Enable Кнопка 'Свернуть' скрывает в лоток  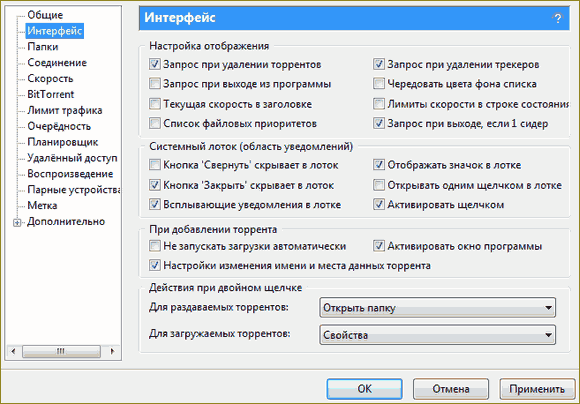pyautogui.click(x=155, y=165)
